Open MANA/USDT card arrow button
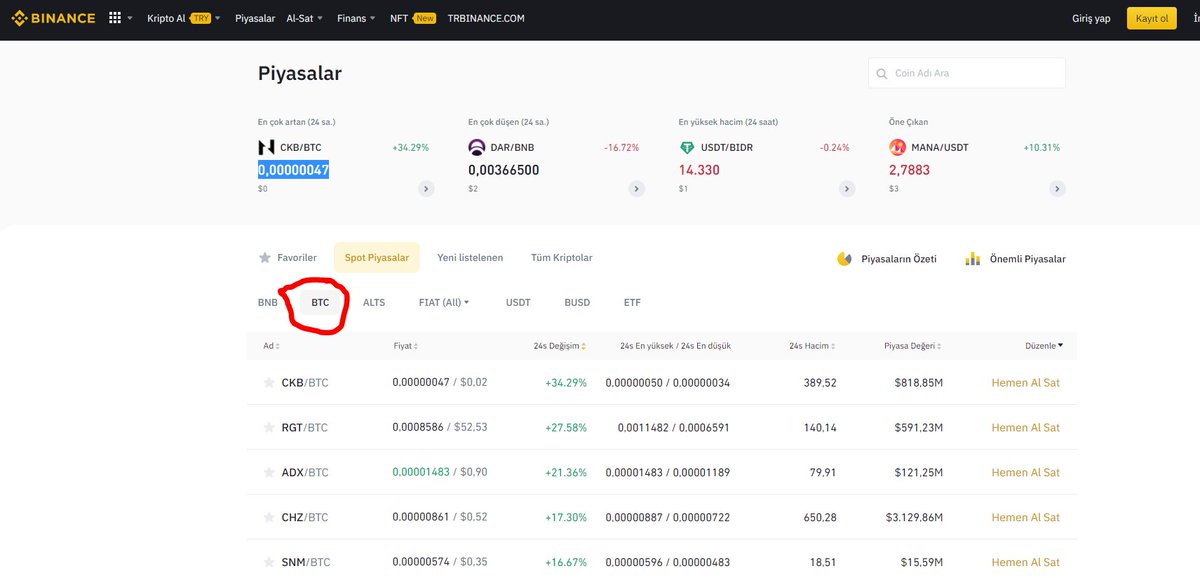The width and height of the screenshot is (1200, 578). coord(1057,188)
